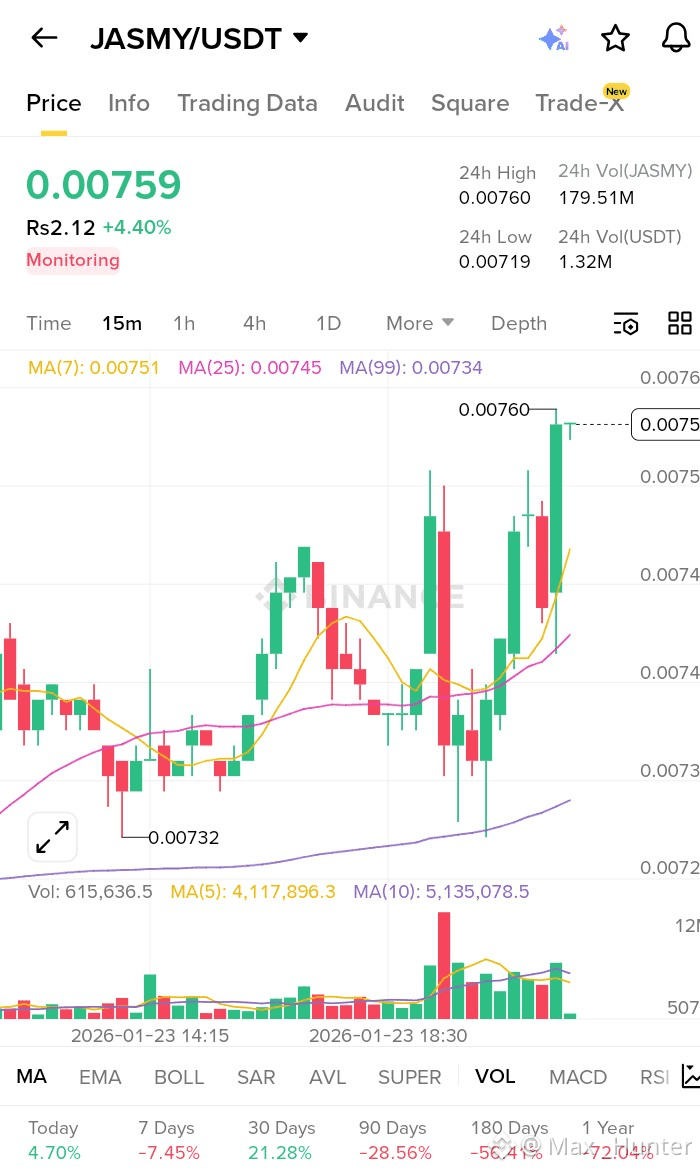This screenshot has height=1171, width=700.
Task: Tap the current price 0.00759
Action: point(104,184)
